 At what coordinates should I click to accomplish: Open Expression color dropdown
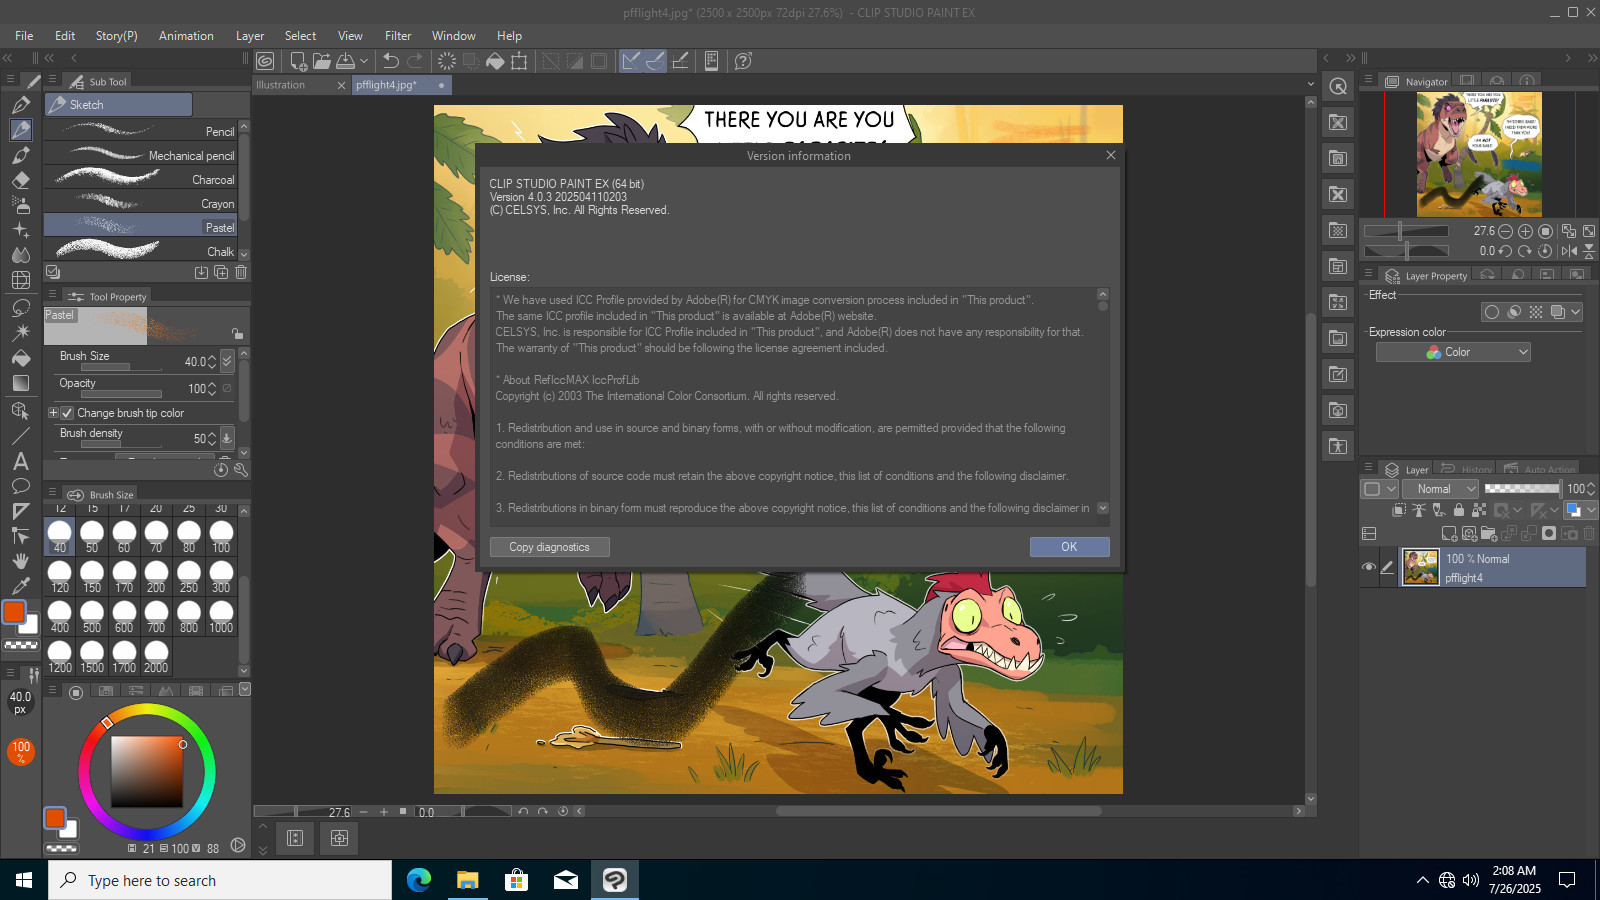(x=1454, y=352)
